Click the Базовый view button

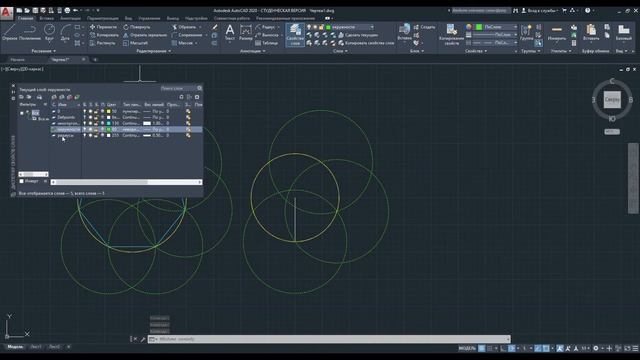click(623, 33)
